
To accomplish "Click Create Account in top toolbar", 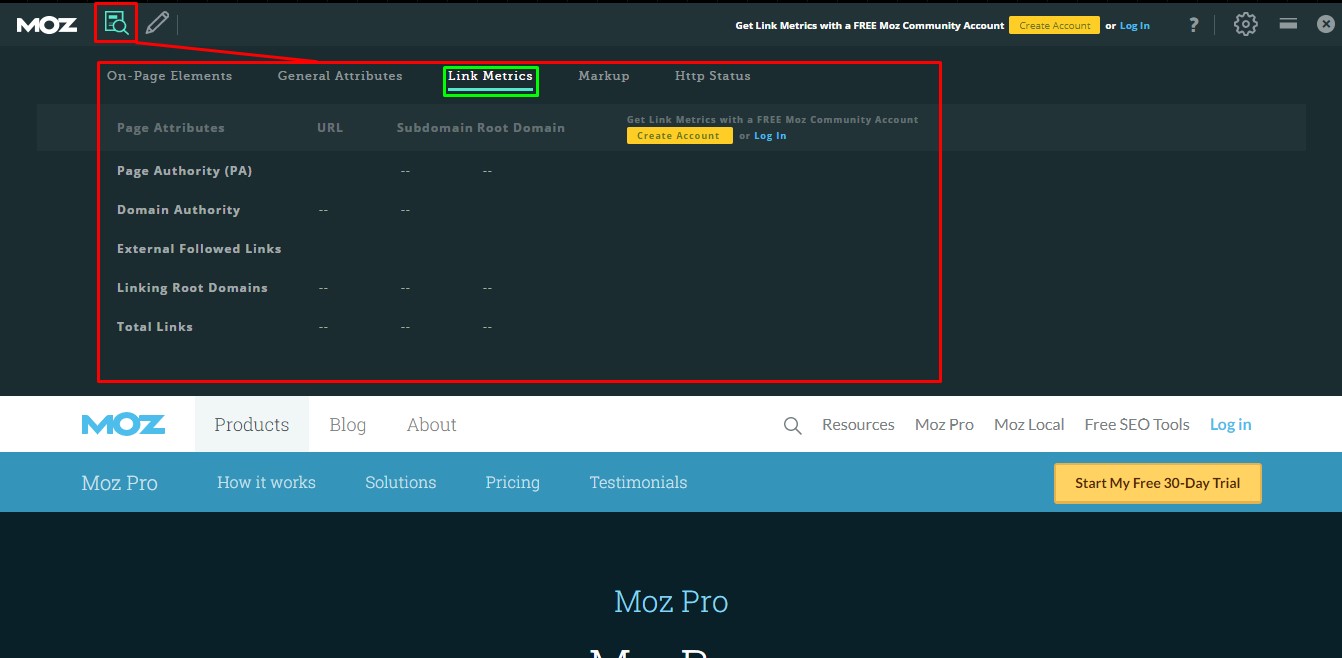I will 1054,25.
